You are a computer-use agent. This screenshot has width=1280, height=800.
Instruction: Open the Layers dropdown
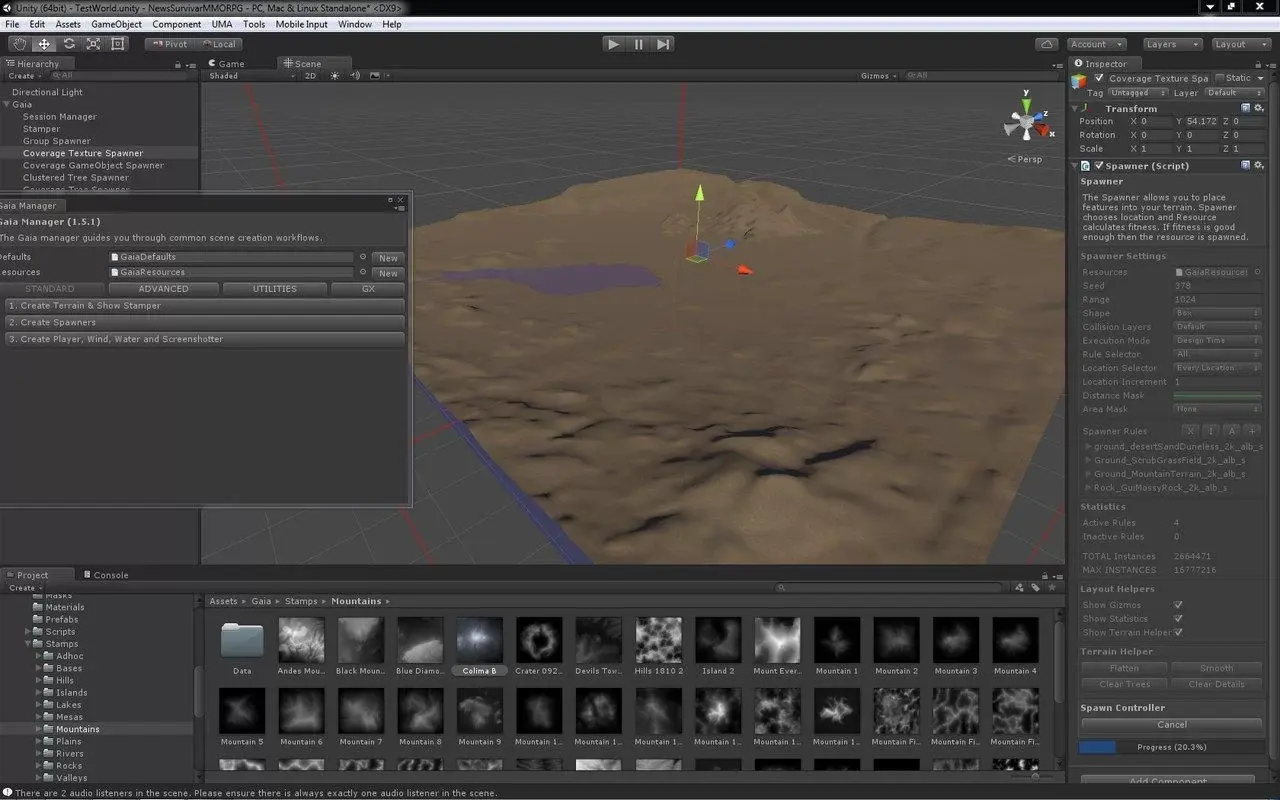(x=1172, y=44)
